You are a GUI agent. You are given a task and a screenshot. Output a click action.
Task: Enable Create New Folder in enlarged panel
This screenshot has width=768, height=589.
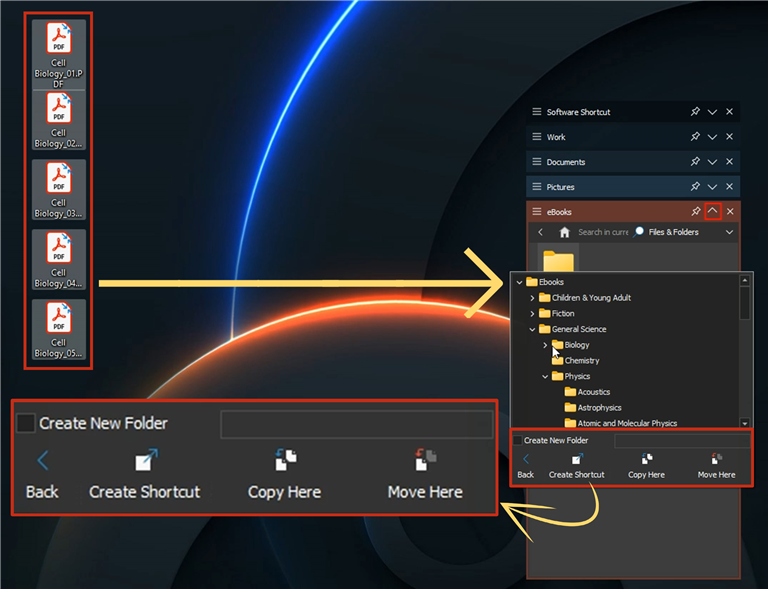pyautogui.click(x=25, y=423)
